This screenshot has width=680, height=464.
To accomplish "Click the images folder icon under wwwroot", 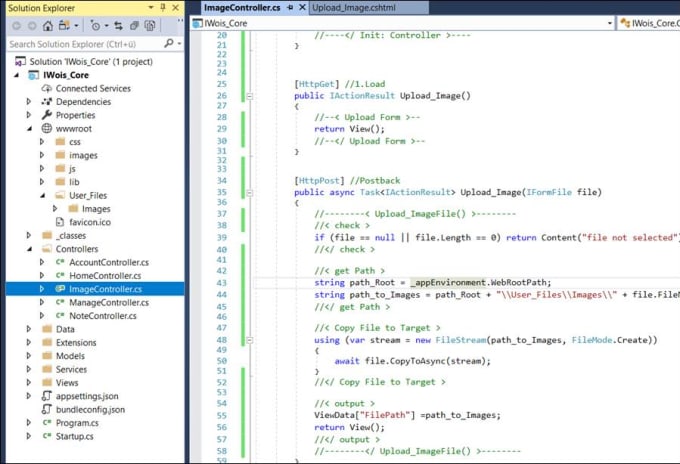I will click(x=60, y=155).
